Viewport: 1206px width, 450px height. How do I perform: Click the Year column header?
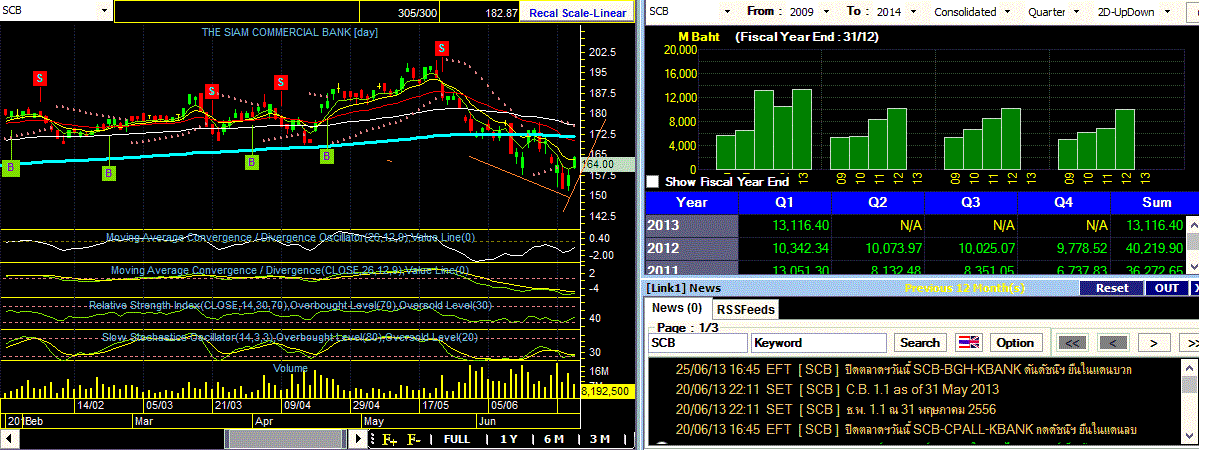[x=692, y=202]
